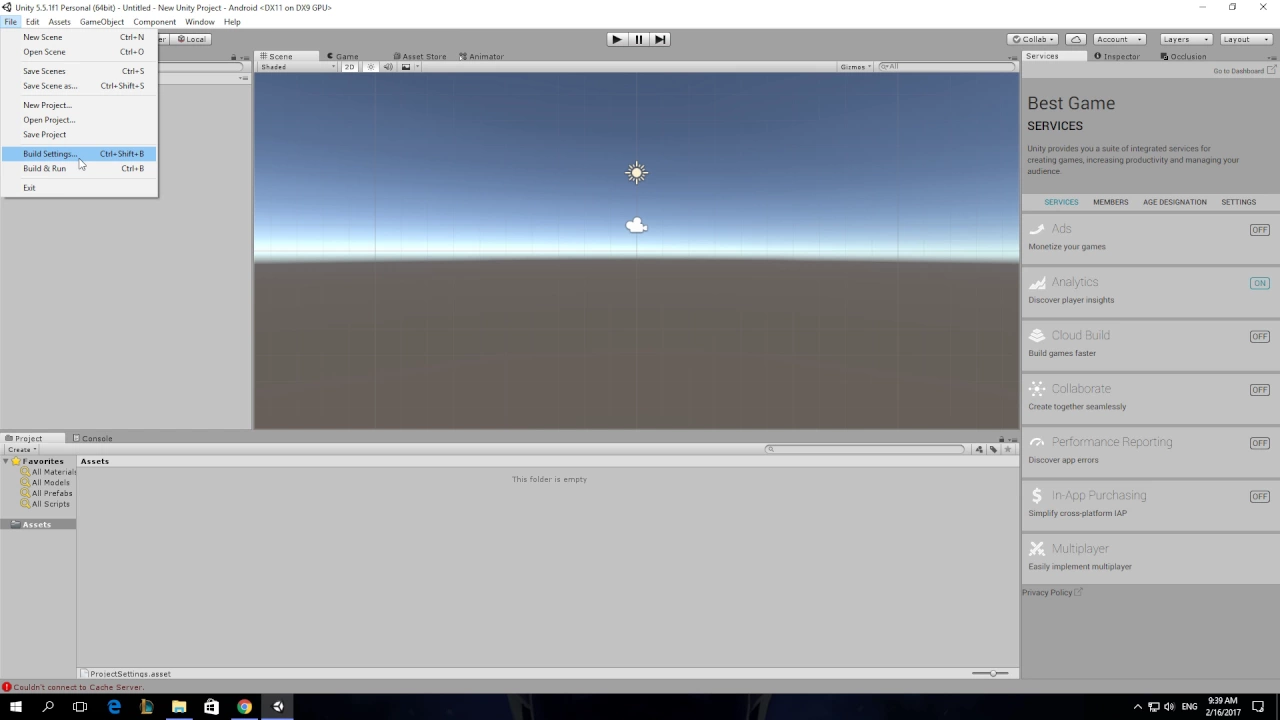Click Exit in the File menu
Viewport: 1280px width, 720px height.
[x=79, y=188]
